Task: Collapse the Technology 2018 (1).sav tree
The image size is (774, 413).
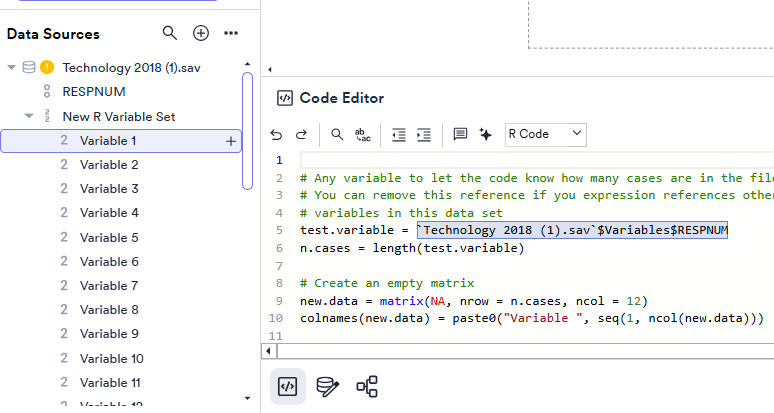Action: 11,68
